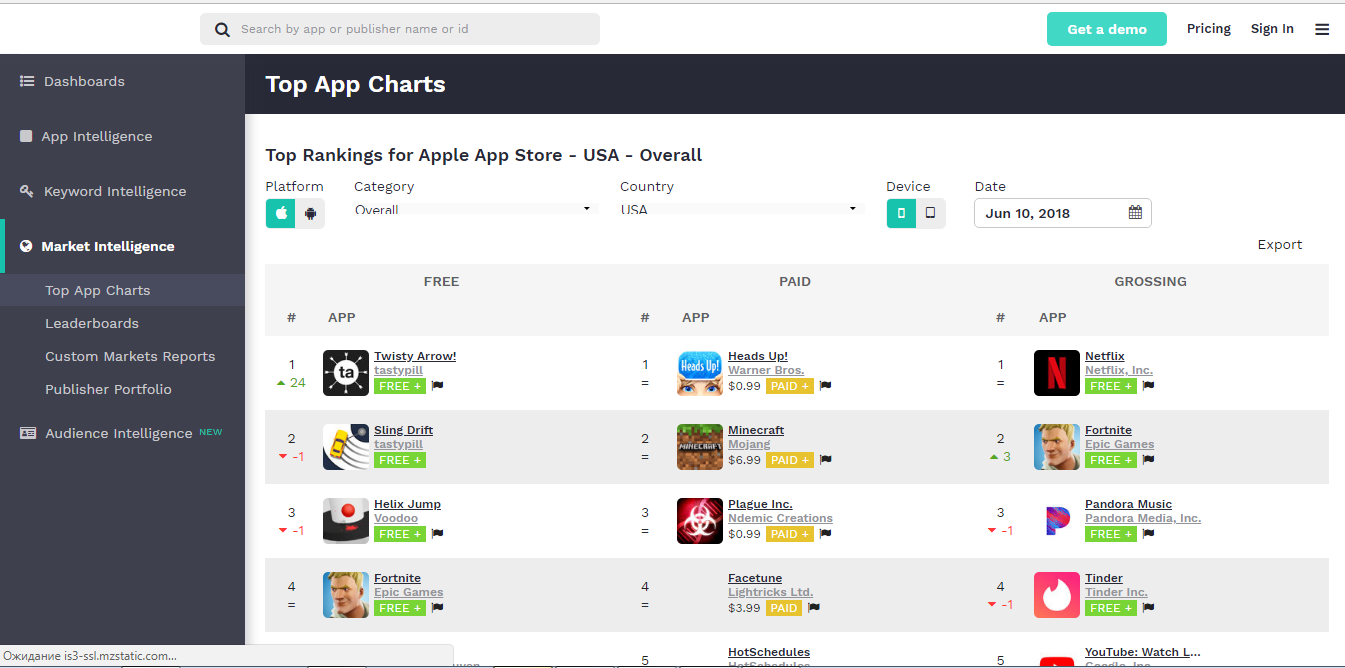The height and width of the screenshot is (668, 1345).
Task: Click the Twisty Arrow! app icon
Action: tap(346, 373)
